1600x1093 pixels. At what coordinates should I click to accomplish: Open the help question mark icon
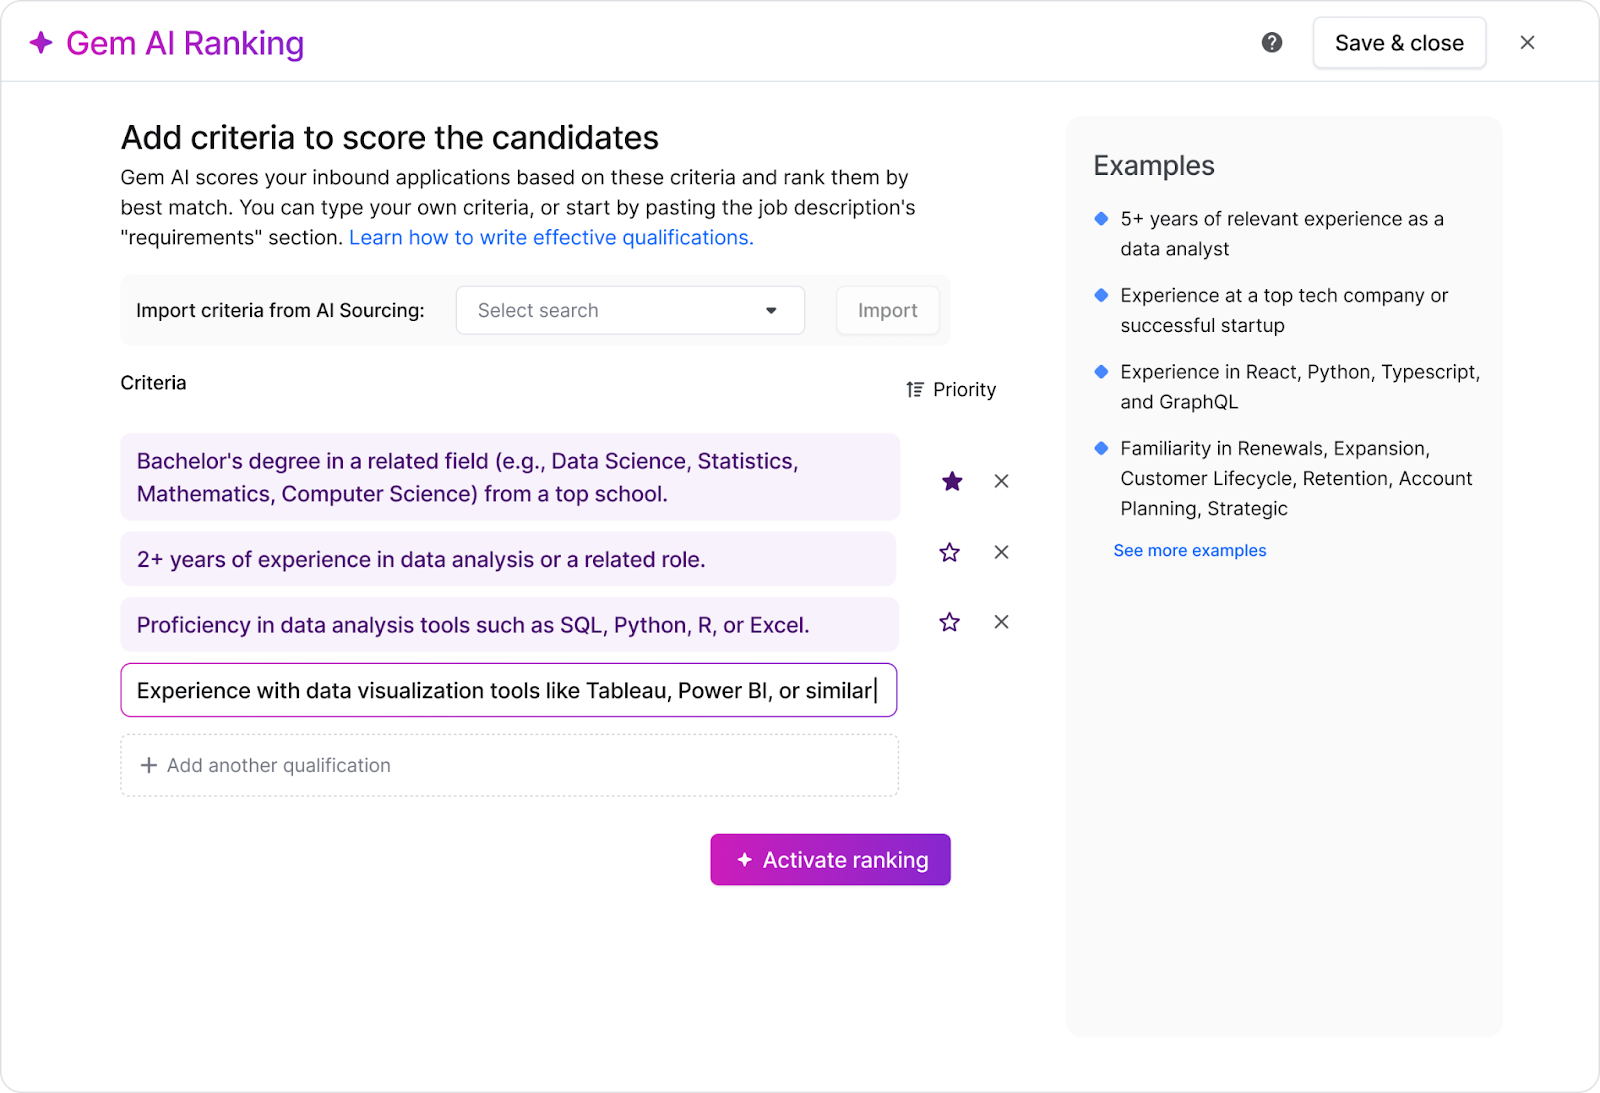point(1272,43)
